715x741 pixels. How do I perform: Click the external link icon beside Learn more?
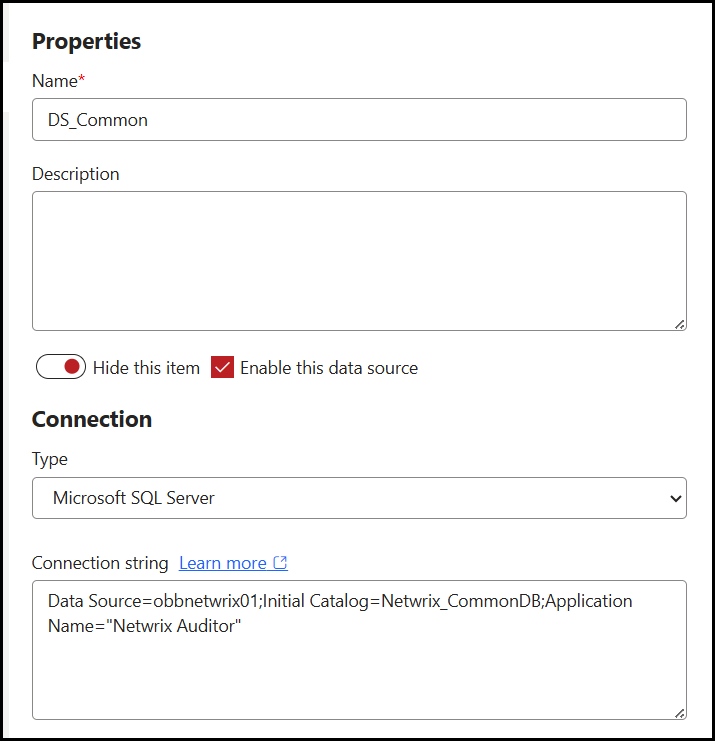point(280,563)
